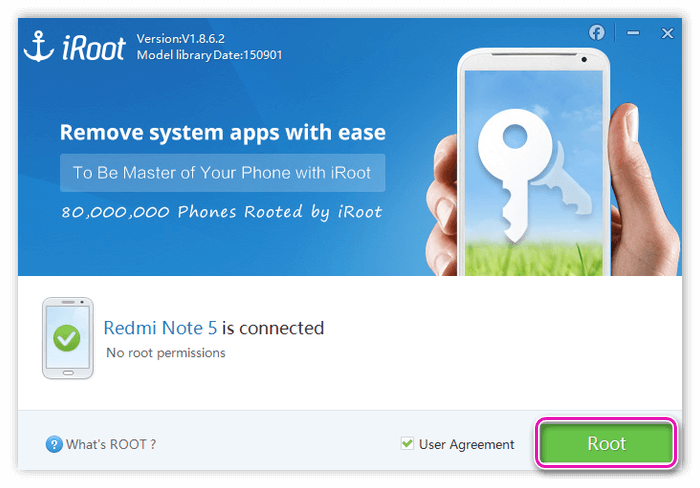Click the blue question mark help icon
Screen dimensions: 700x488
tap(54, 444)
